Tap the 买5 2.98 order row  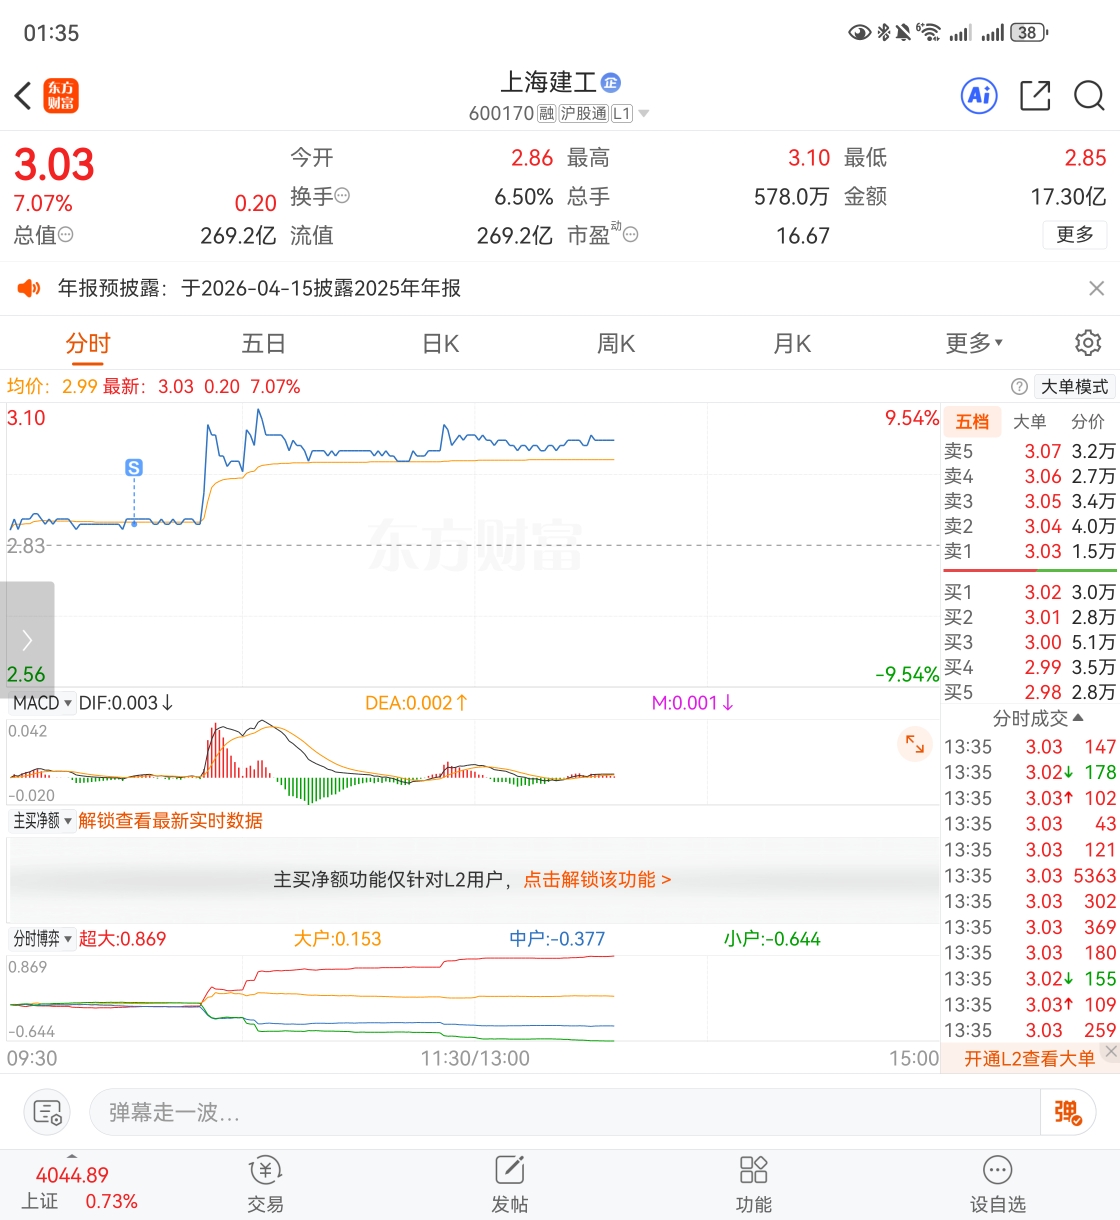point(1030,692)
